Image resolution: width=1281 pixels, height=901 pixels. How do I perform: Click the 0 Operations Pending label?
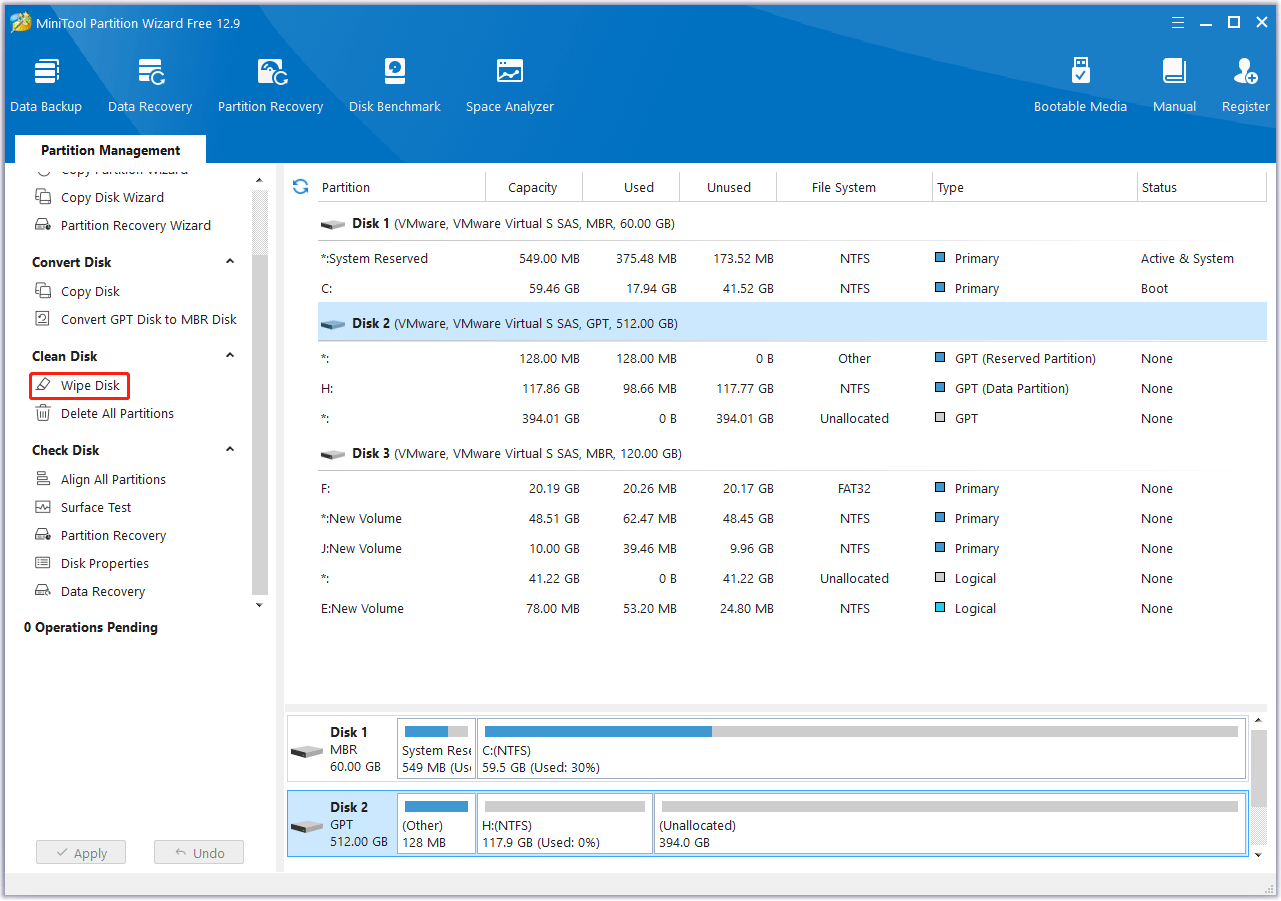(90, 627)
